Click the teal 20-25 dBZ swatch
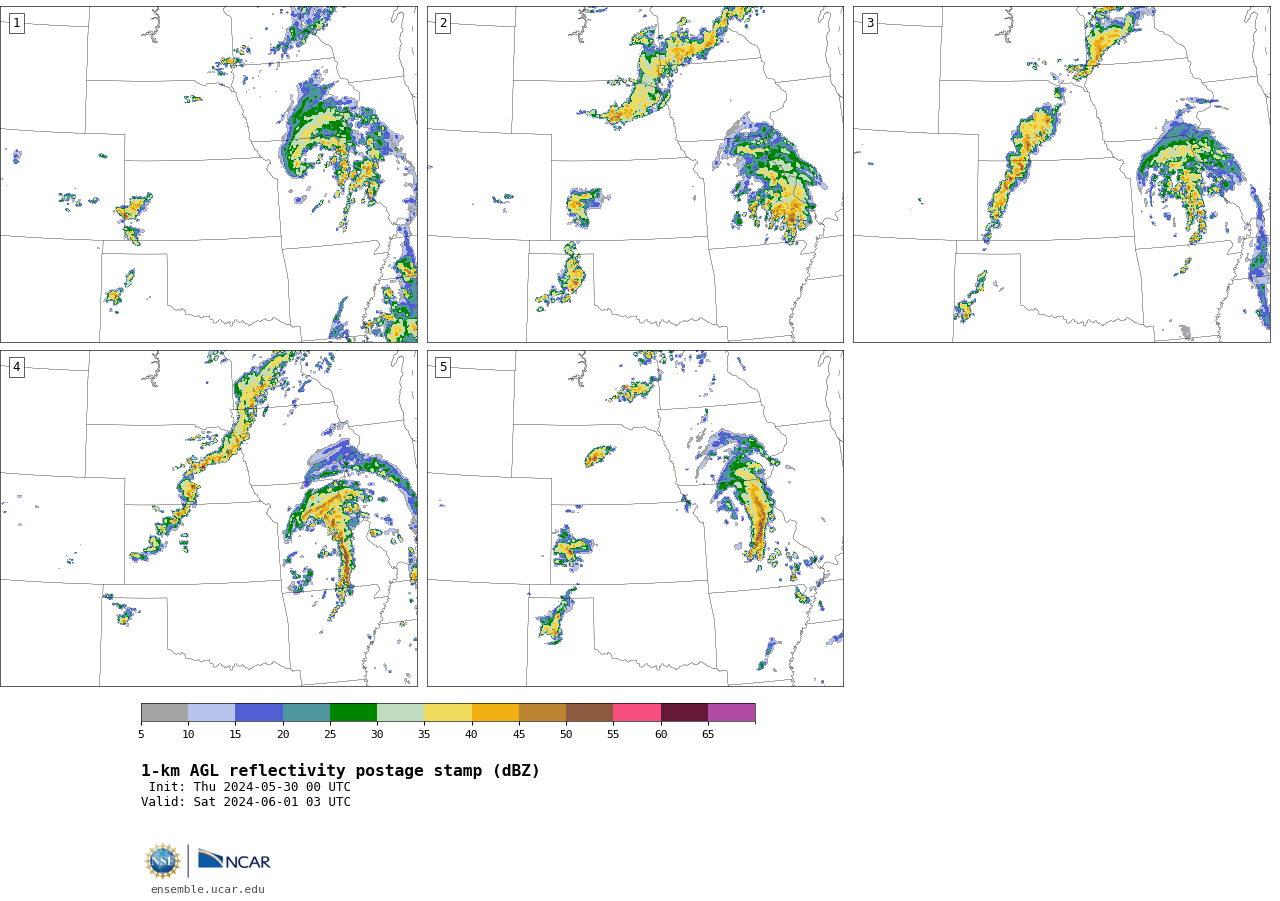 (306, 713)
